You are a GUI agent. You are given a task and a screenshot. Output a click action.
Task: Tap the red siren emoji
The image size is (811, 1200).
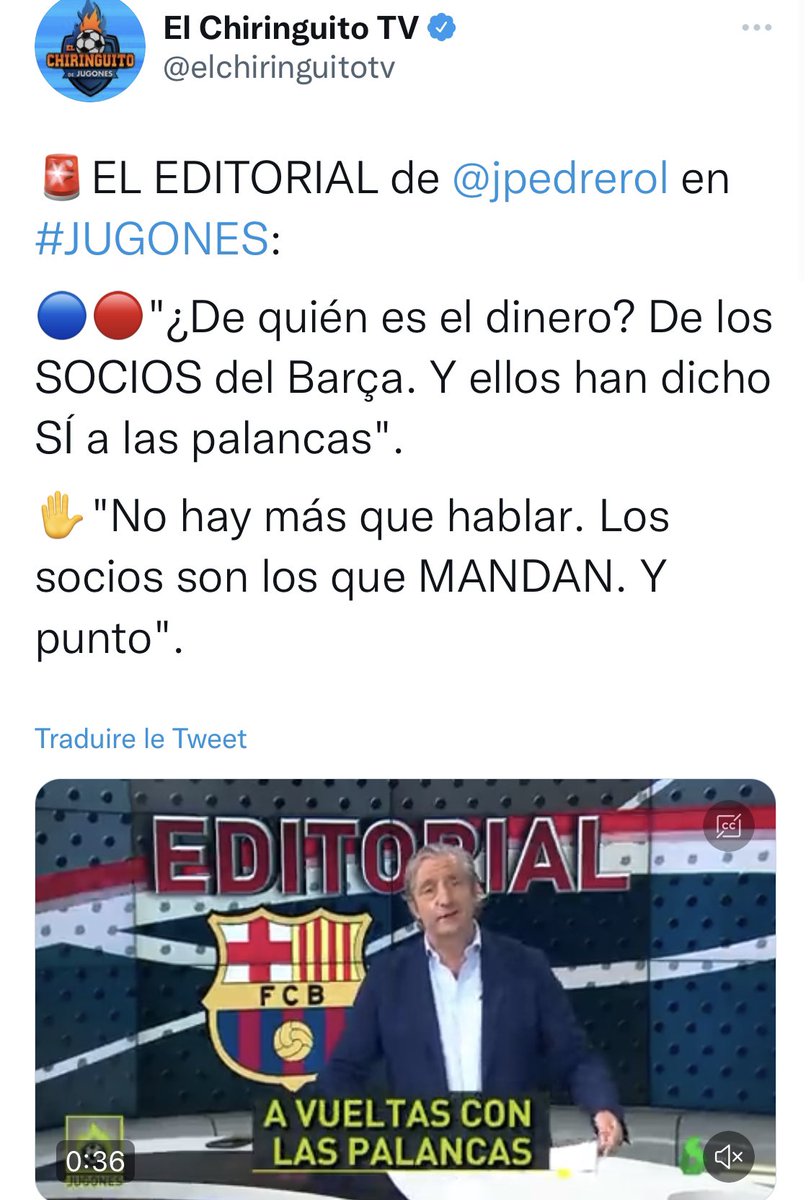point(61,180)
